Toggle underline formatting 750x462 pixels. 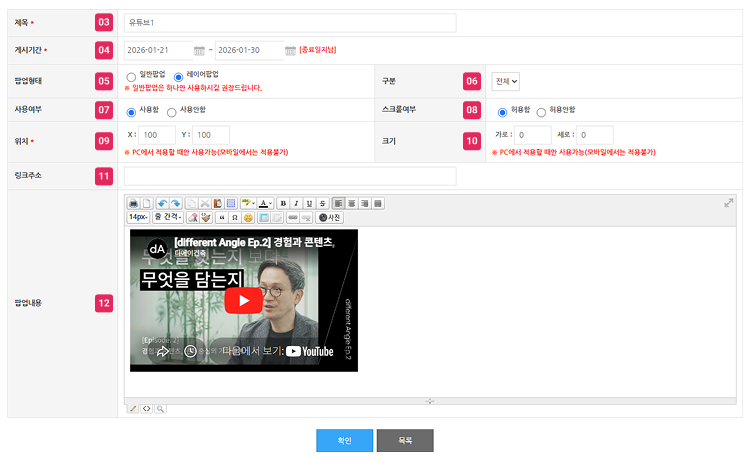(x=309, y=204)
